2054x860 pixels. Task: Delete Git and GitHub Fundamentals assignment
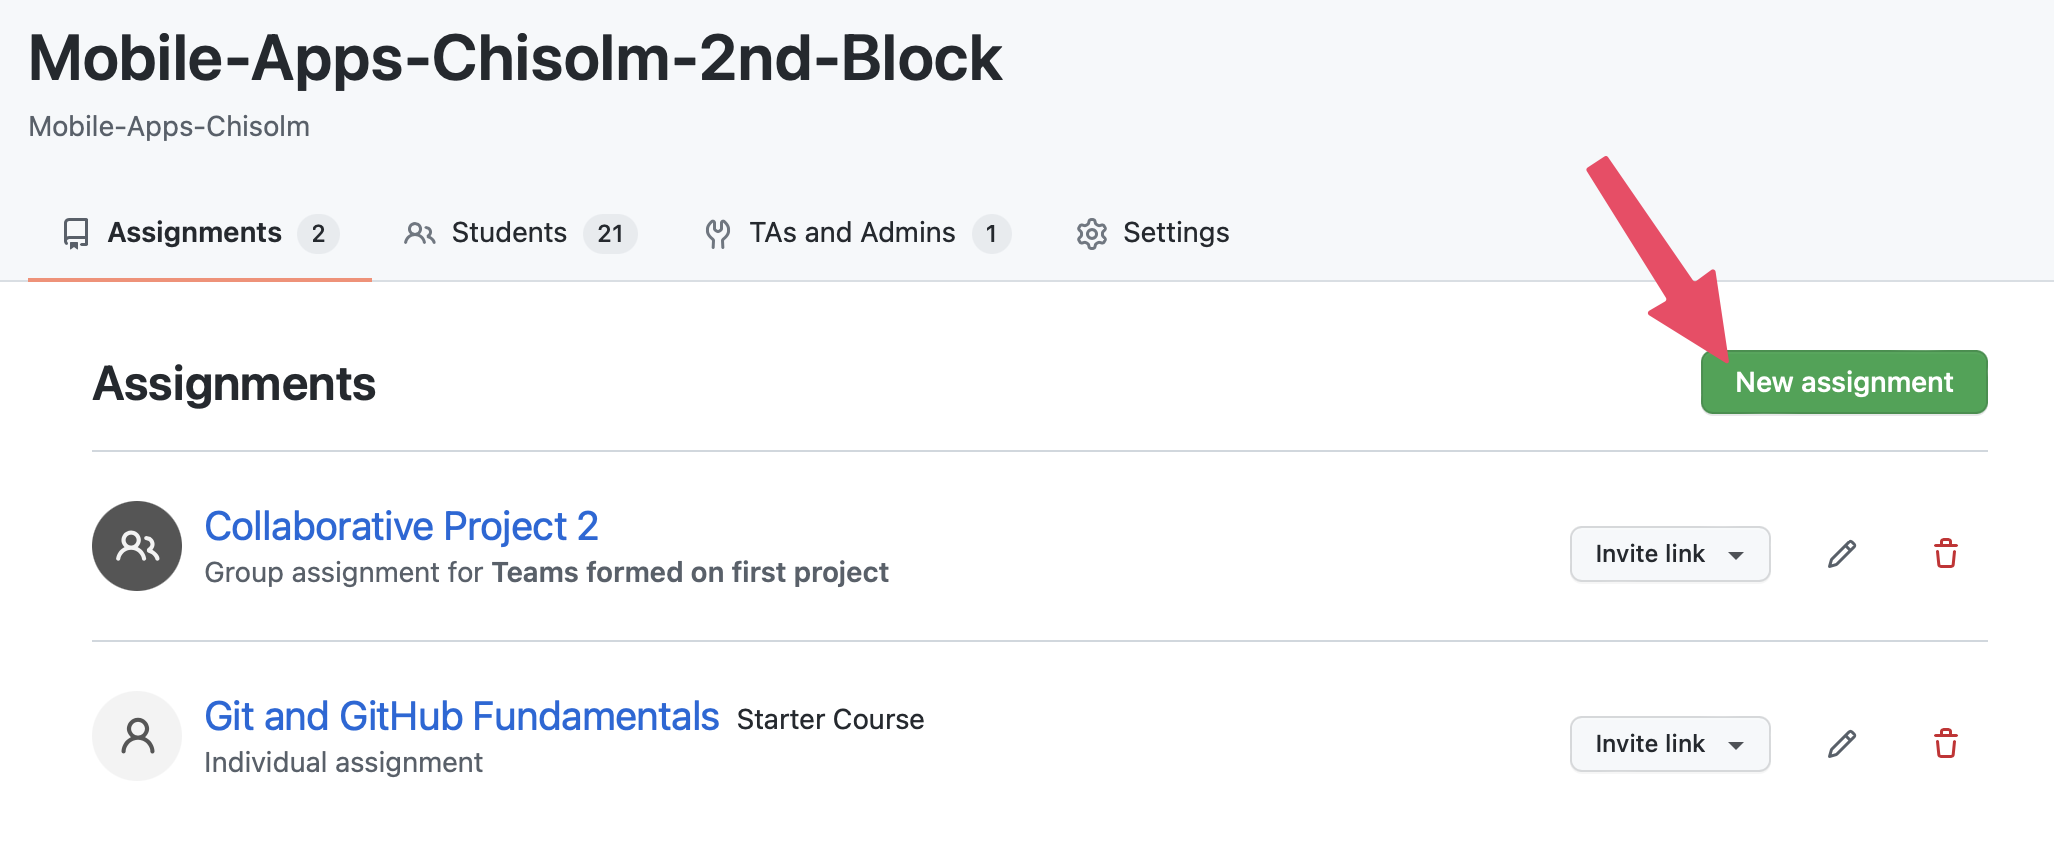click(x=1945, y=744)
